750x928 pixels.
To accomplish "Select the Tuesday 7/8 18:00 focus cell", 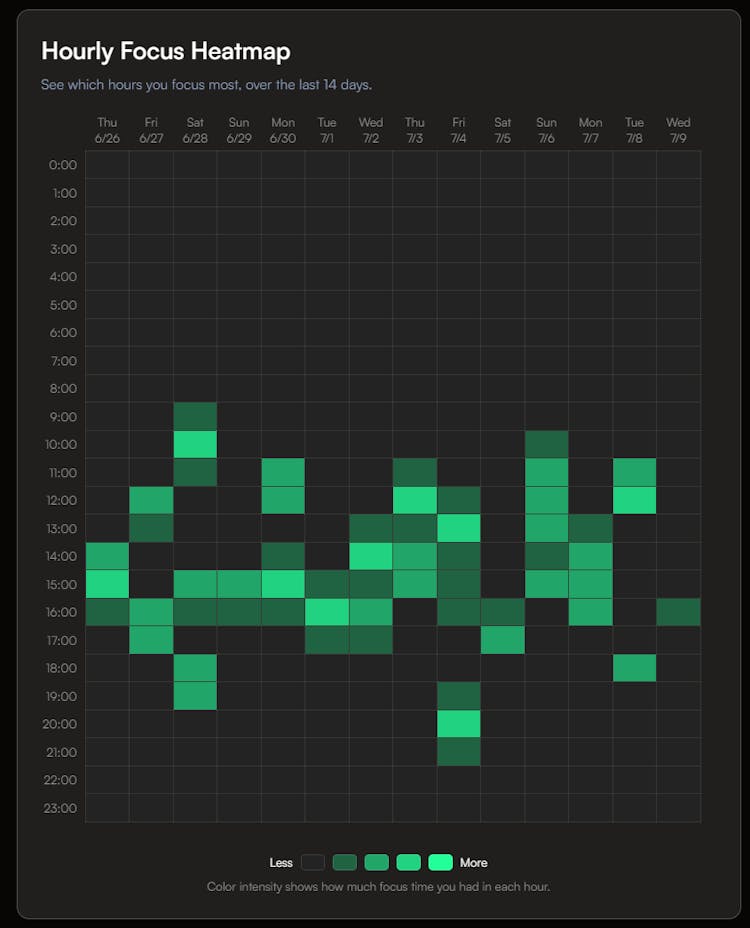I will click(x=634, y=668).
